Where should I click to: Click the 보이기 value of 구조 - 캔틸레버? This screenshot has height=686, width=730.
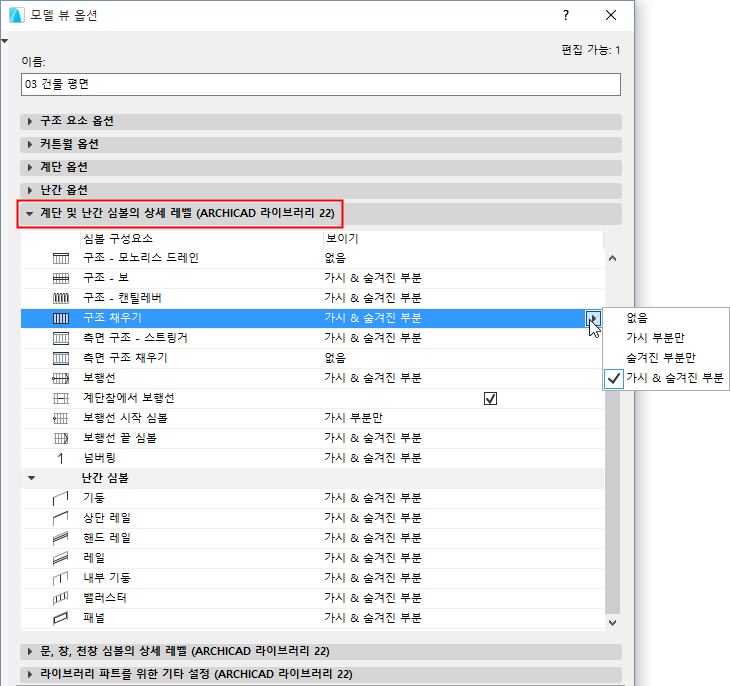click(x=373, y=298)
